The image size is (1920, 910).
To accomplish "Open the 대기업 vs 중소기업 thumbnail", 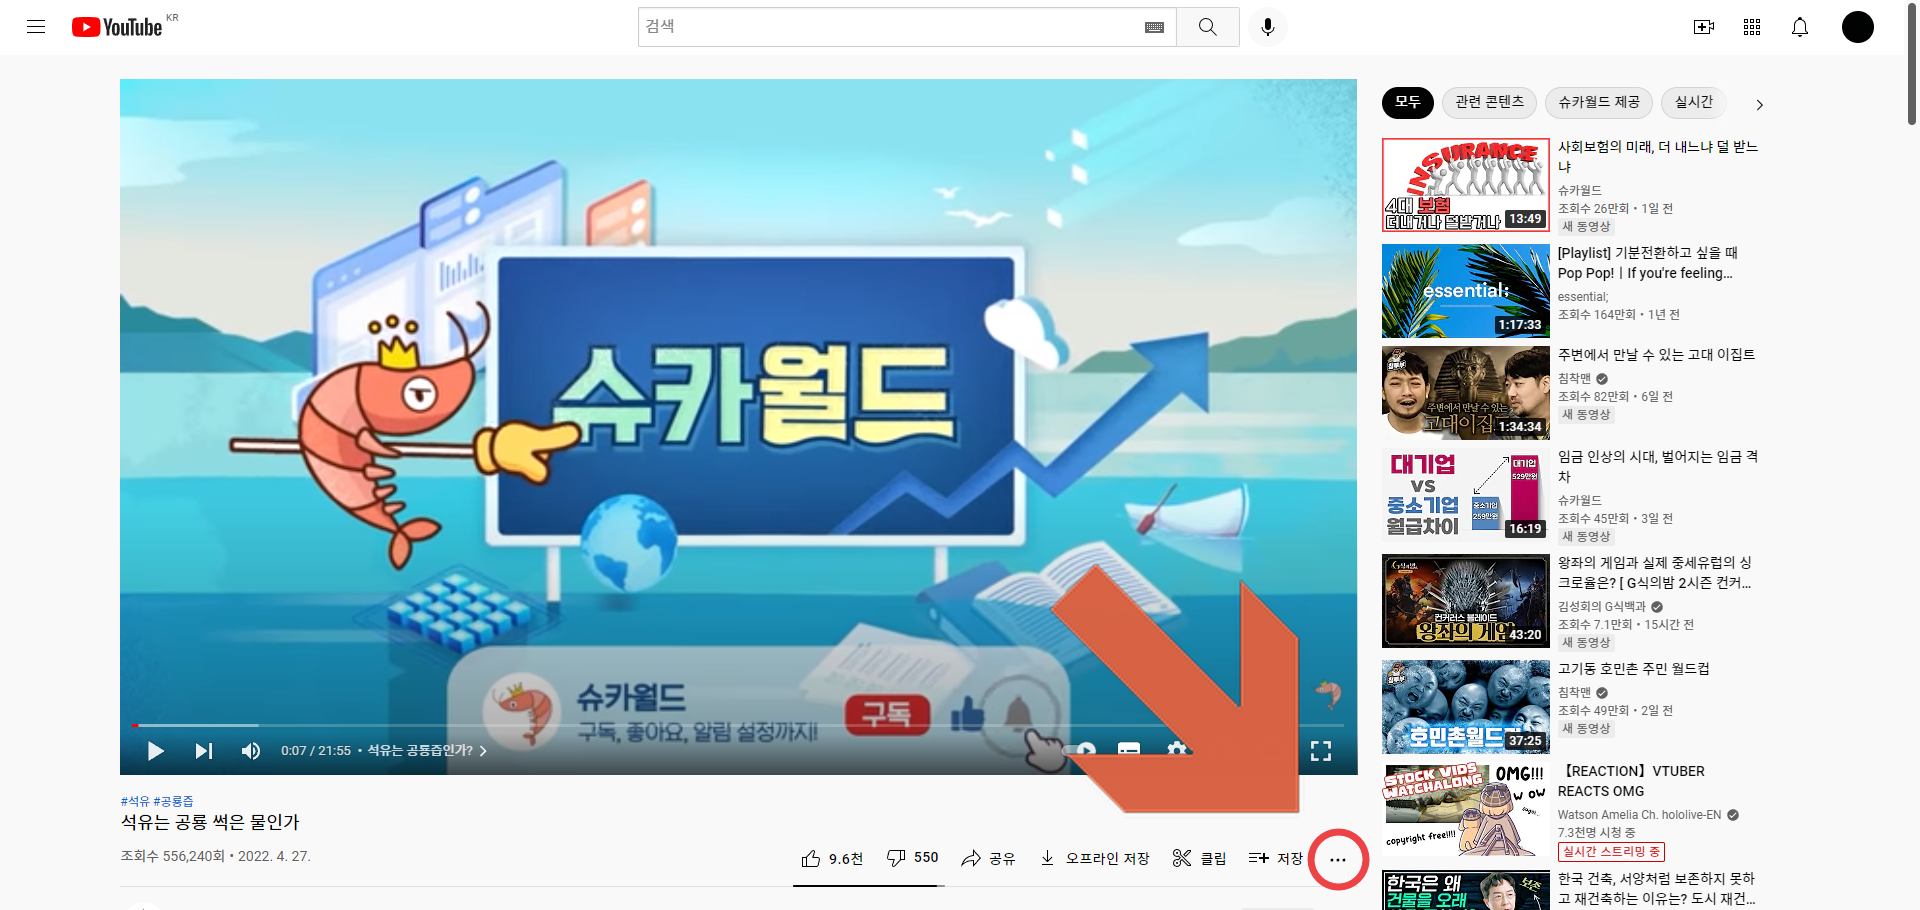I will [x=1466, y=495].
